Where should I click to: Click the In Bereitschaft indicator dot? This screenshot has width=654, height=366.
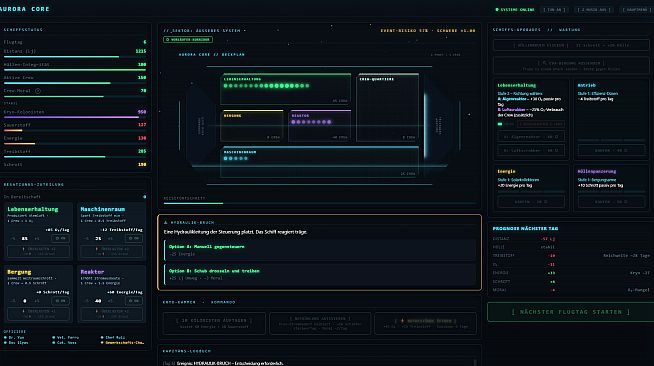(x=144, y=197)
